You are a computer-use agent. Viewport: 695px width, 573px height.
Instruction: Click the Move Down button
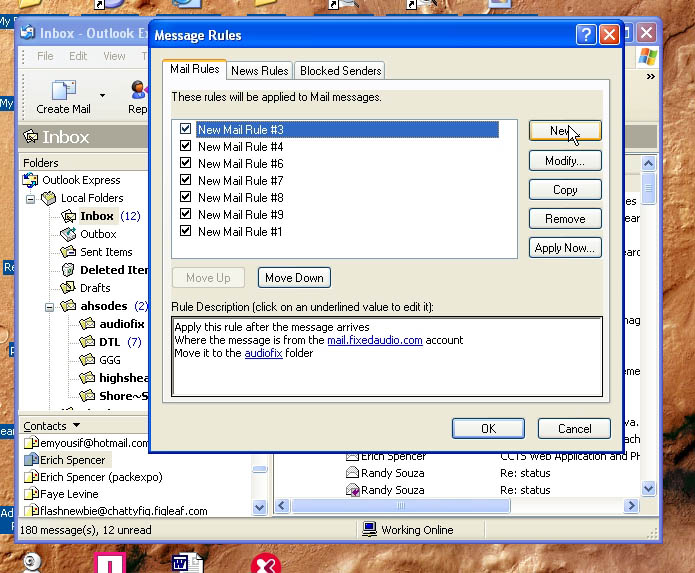pos(294,278)
